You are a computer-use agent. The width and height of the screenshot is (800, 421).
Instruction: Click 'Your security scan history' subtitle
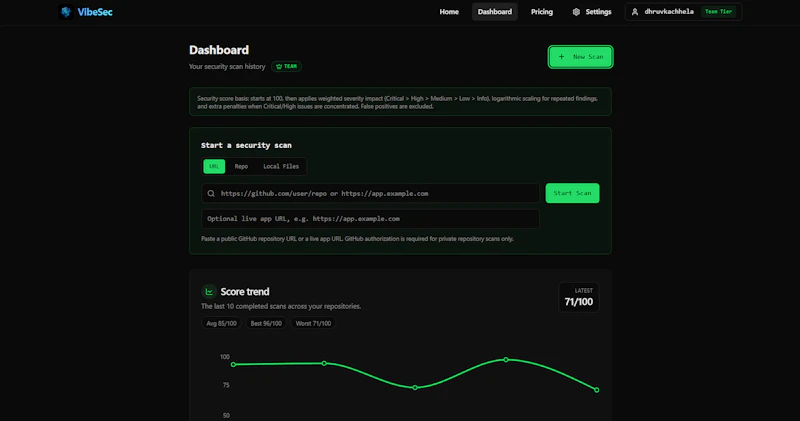[x=227, y=66]
